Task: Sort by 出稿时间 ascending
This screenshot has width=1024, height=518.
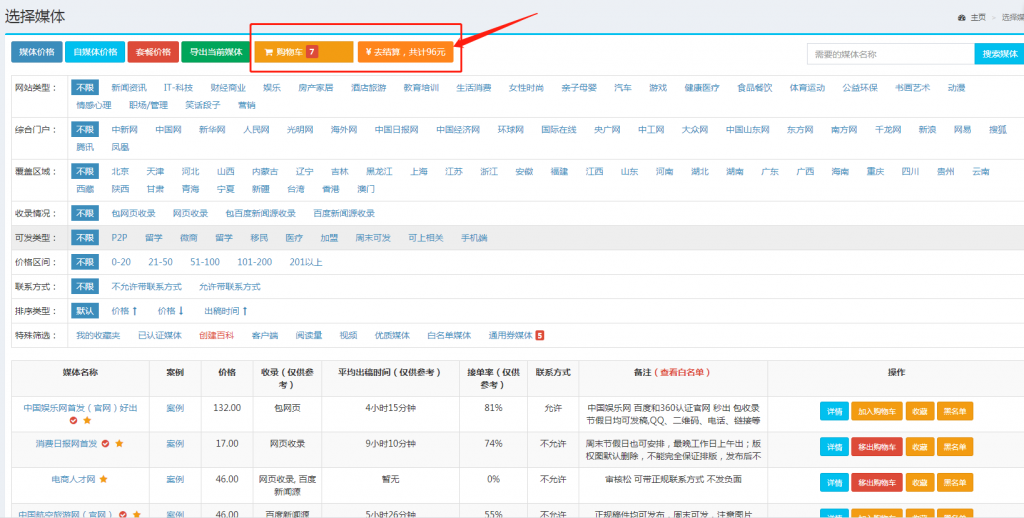Action: [225, 311]
